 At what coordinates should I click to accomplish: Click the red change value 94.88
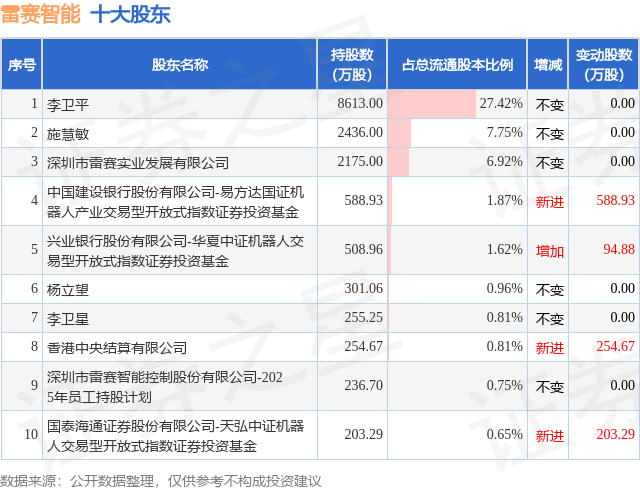point(619,249)
